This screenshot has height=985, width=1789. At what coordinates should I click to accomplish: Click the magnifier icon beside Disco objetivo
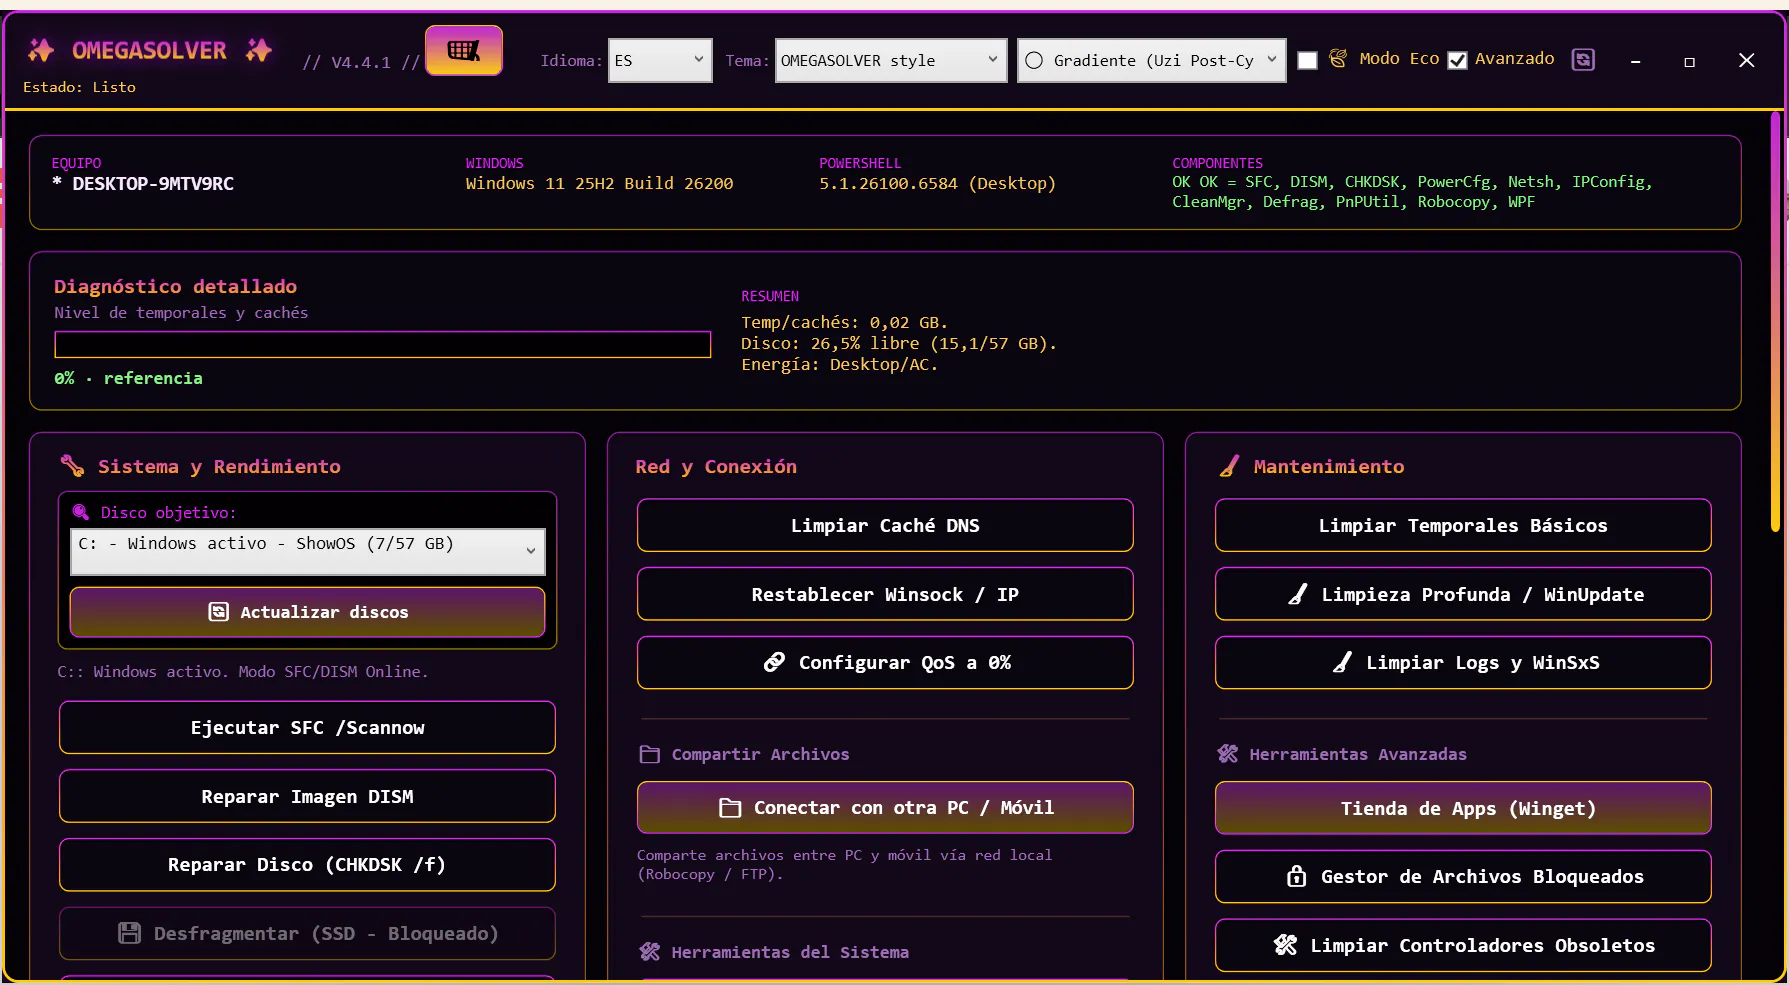coord(81,513)
